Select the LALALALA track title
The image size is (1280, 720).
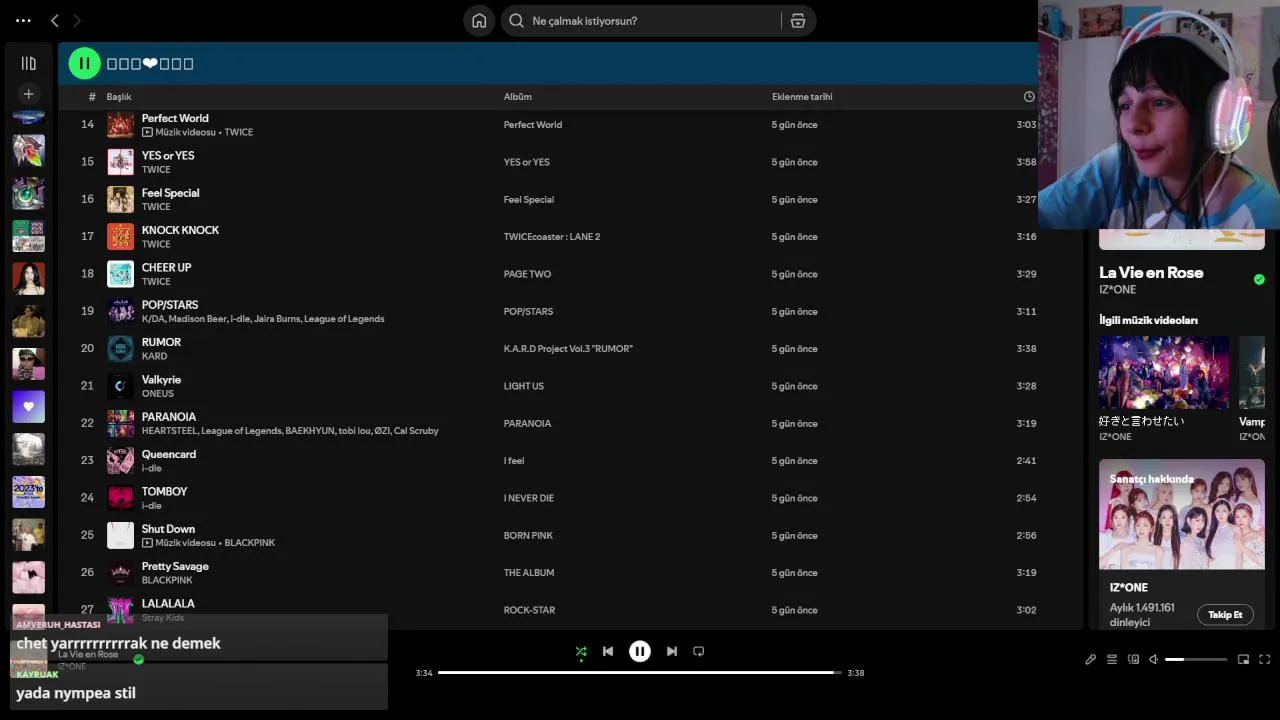tap(168, 603)
